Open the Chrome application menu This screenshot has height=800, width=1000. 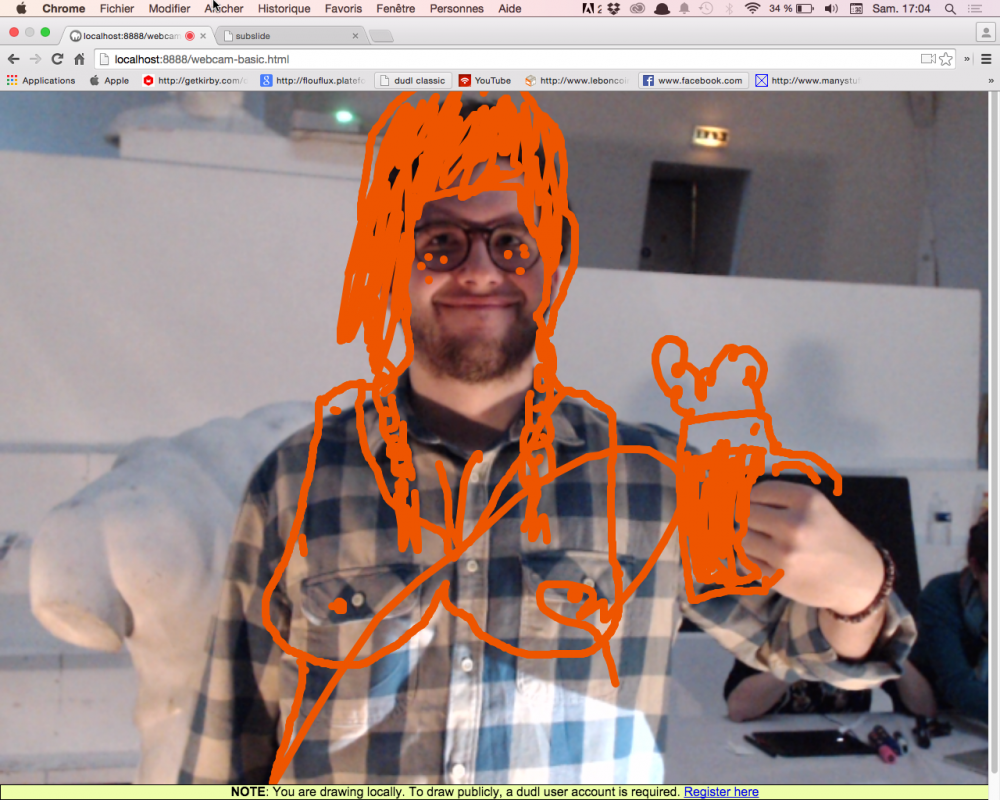[63, 8]
